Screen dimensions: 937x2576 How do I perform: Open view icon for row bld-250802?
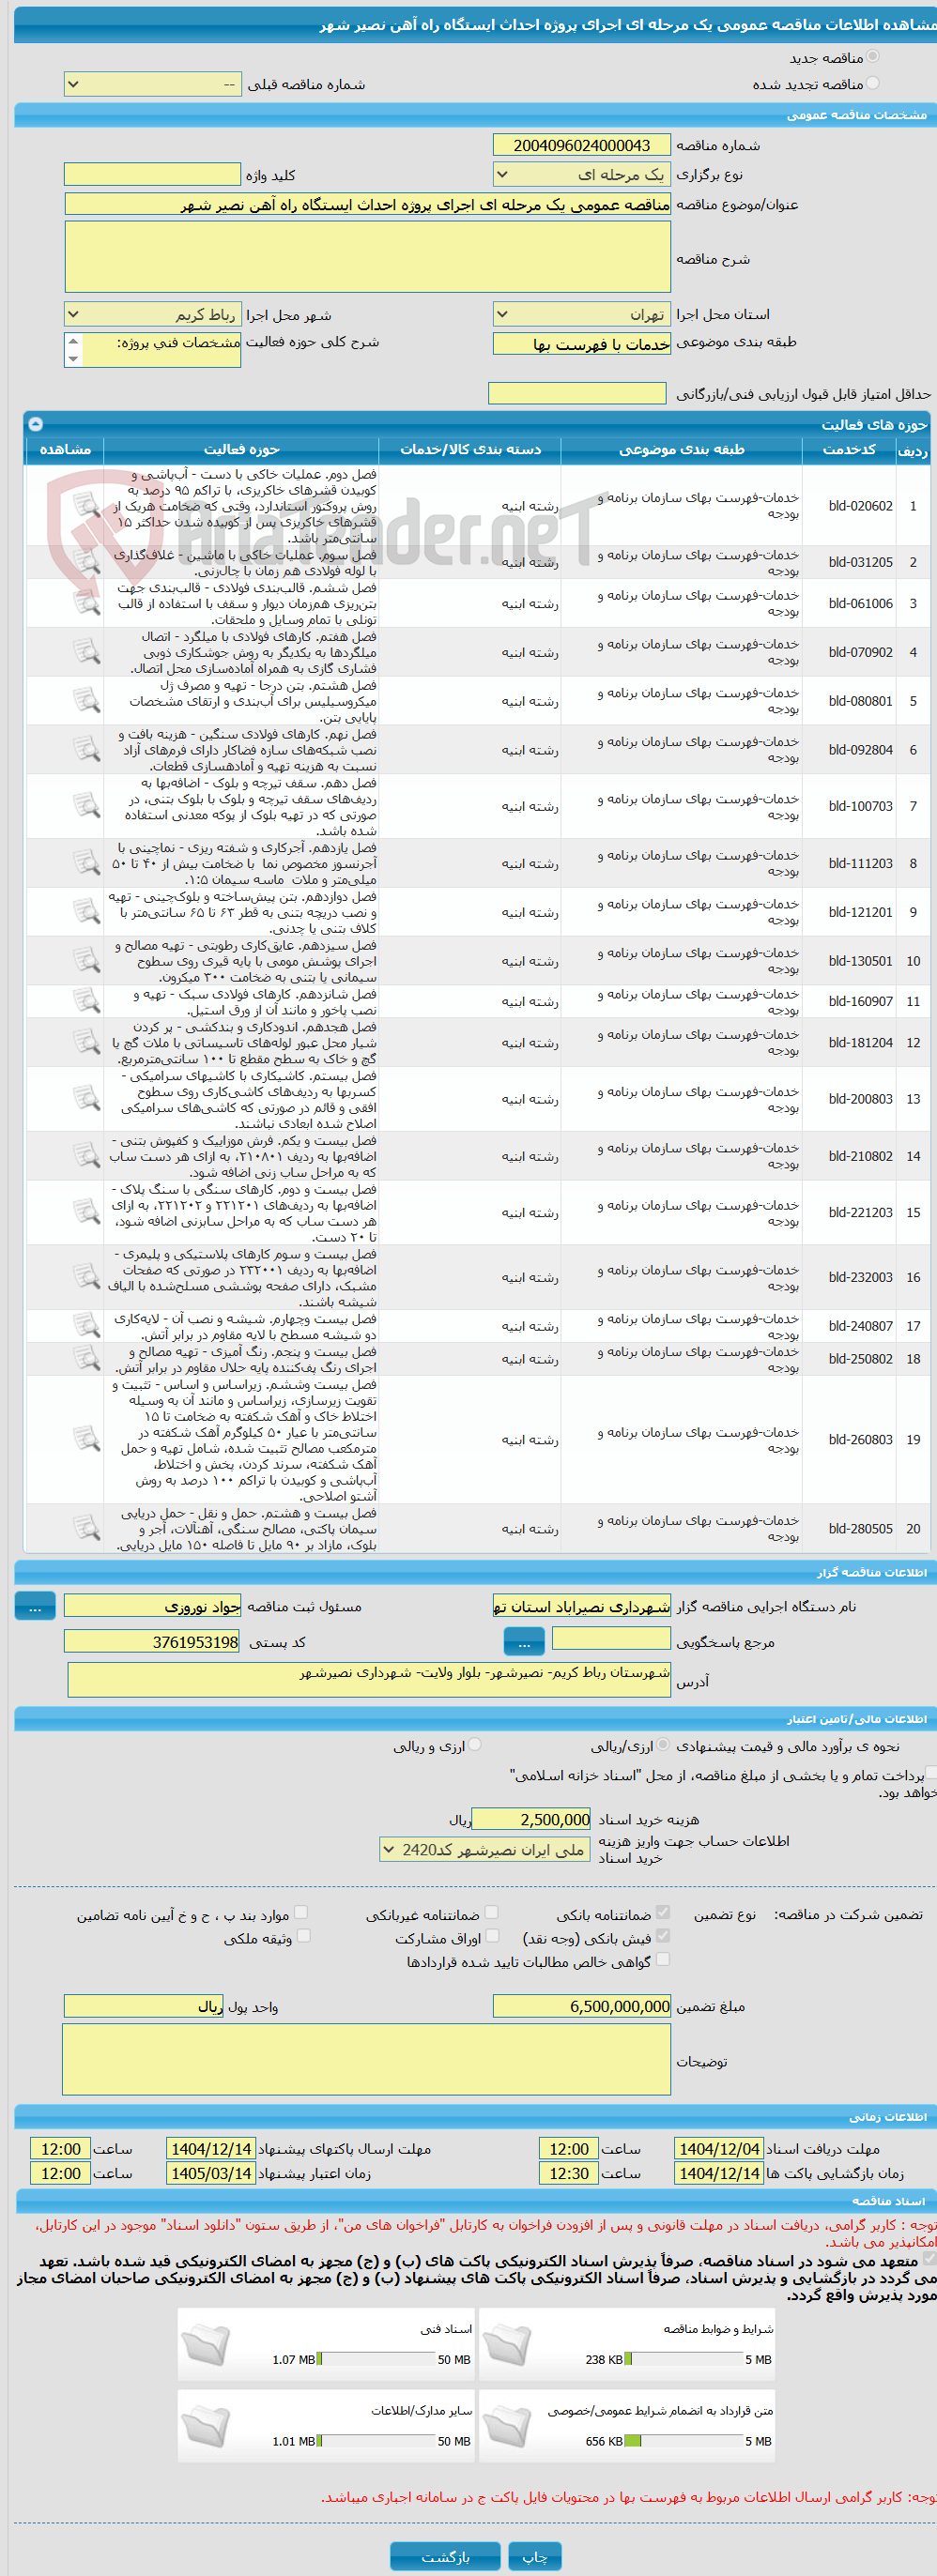point(86,1359)
